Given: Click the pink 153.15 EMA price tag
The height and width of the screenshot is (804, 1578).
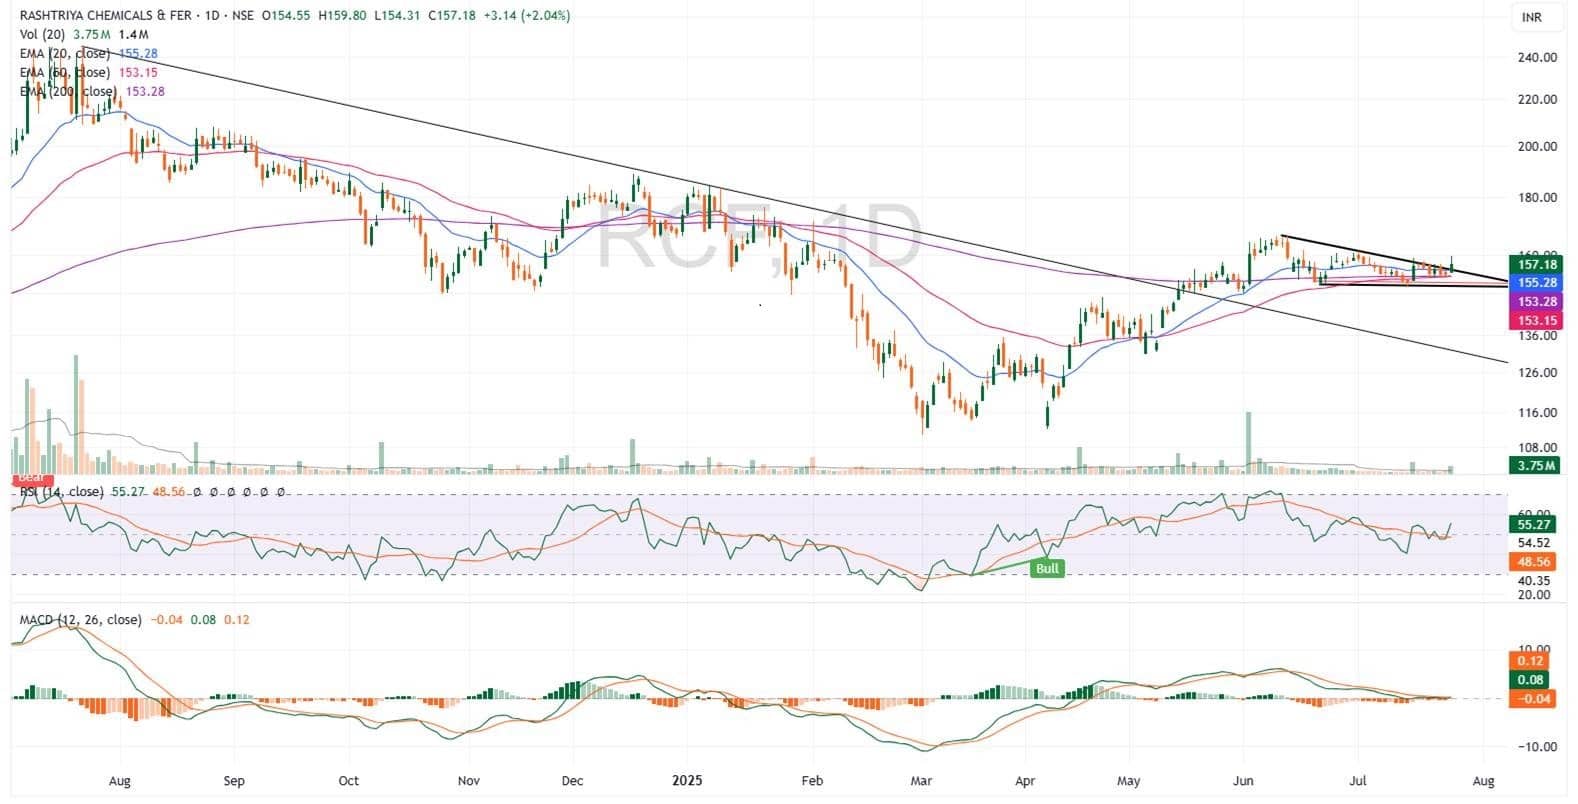Looking at the screenshot, I should pyautogui.click(x=1534, y=320).
